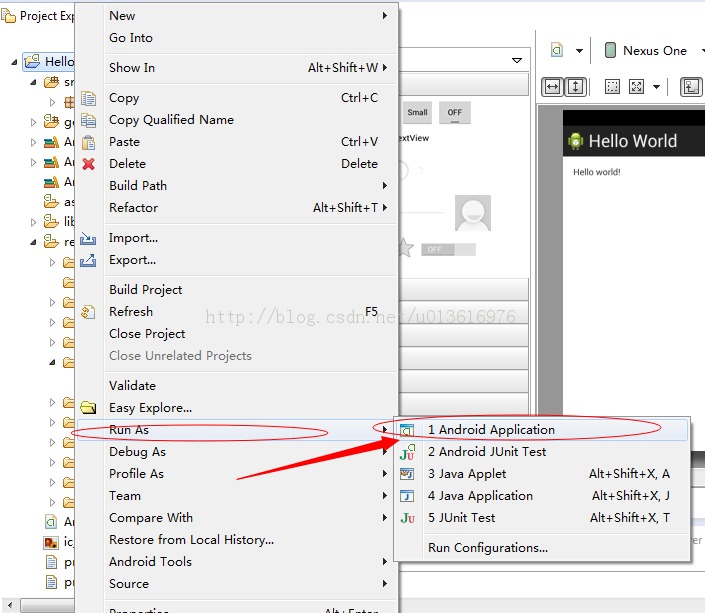Image resolution: width=705 pixels, height=613 pixels.
Task: Open the Build Path submenu
Action: pos(237,186)
